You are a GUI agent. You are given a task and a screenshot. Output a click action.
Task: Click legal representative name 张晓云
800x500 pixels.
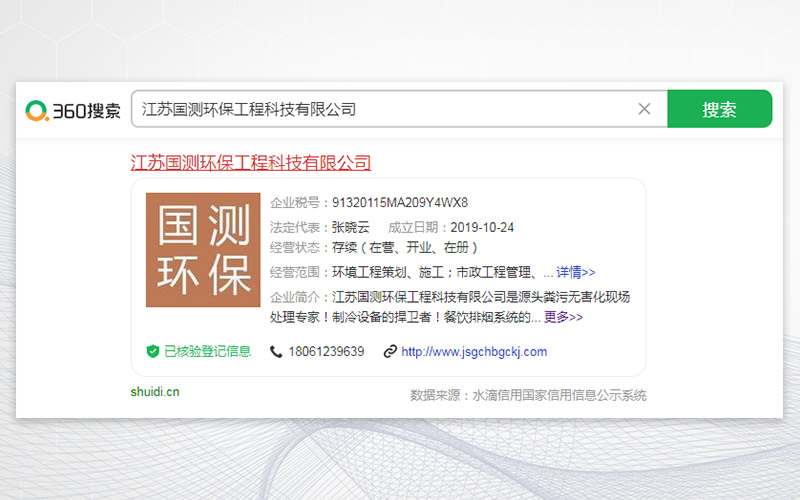point(351,227)
